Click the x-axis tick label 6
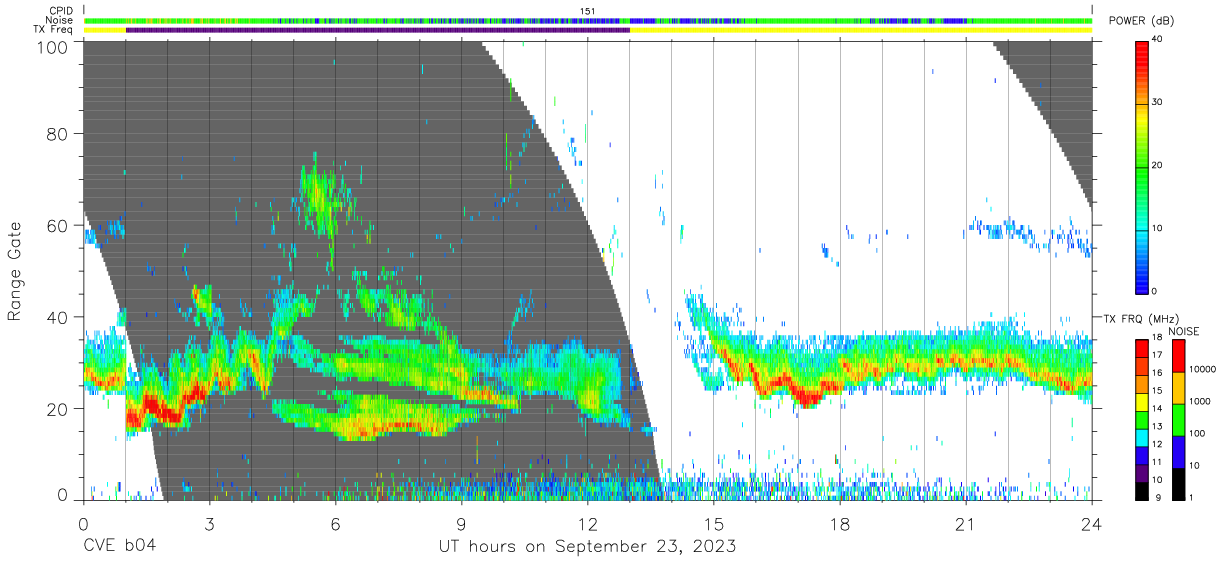This screenshot has width=1228, height=567. pos(335,524)
